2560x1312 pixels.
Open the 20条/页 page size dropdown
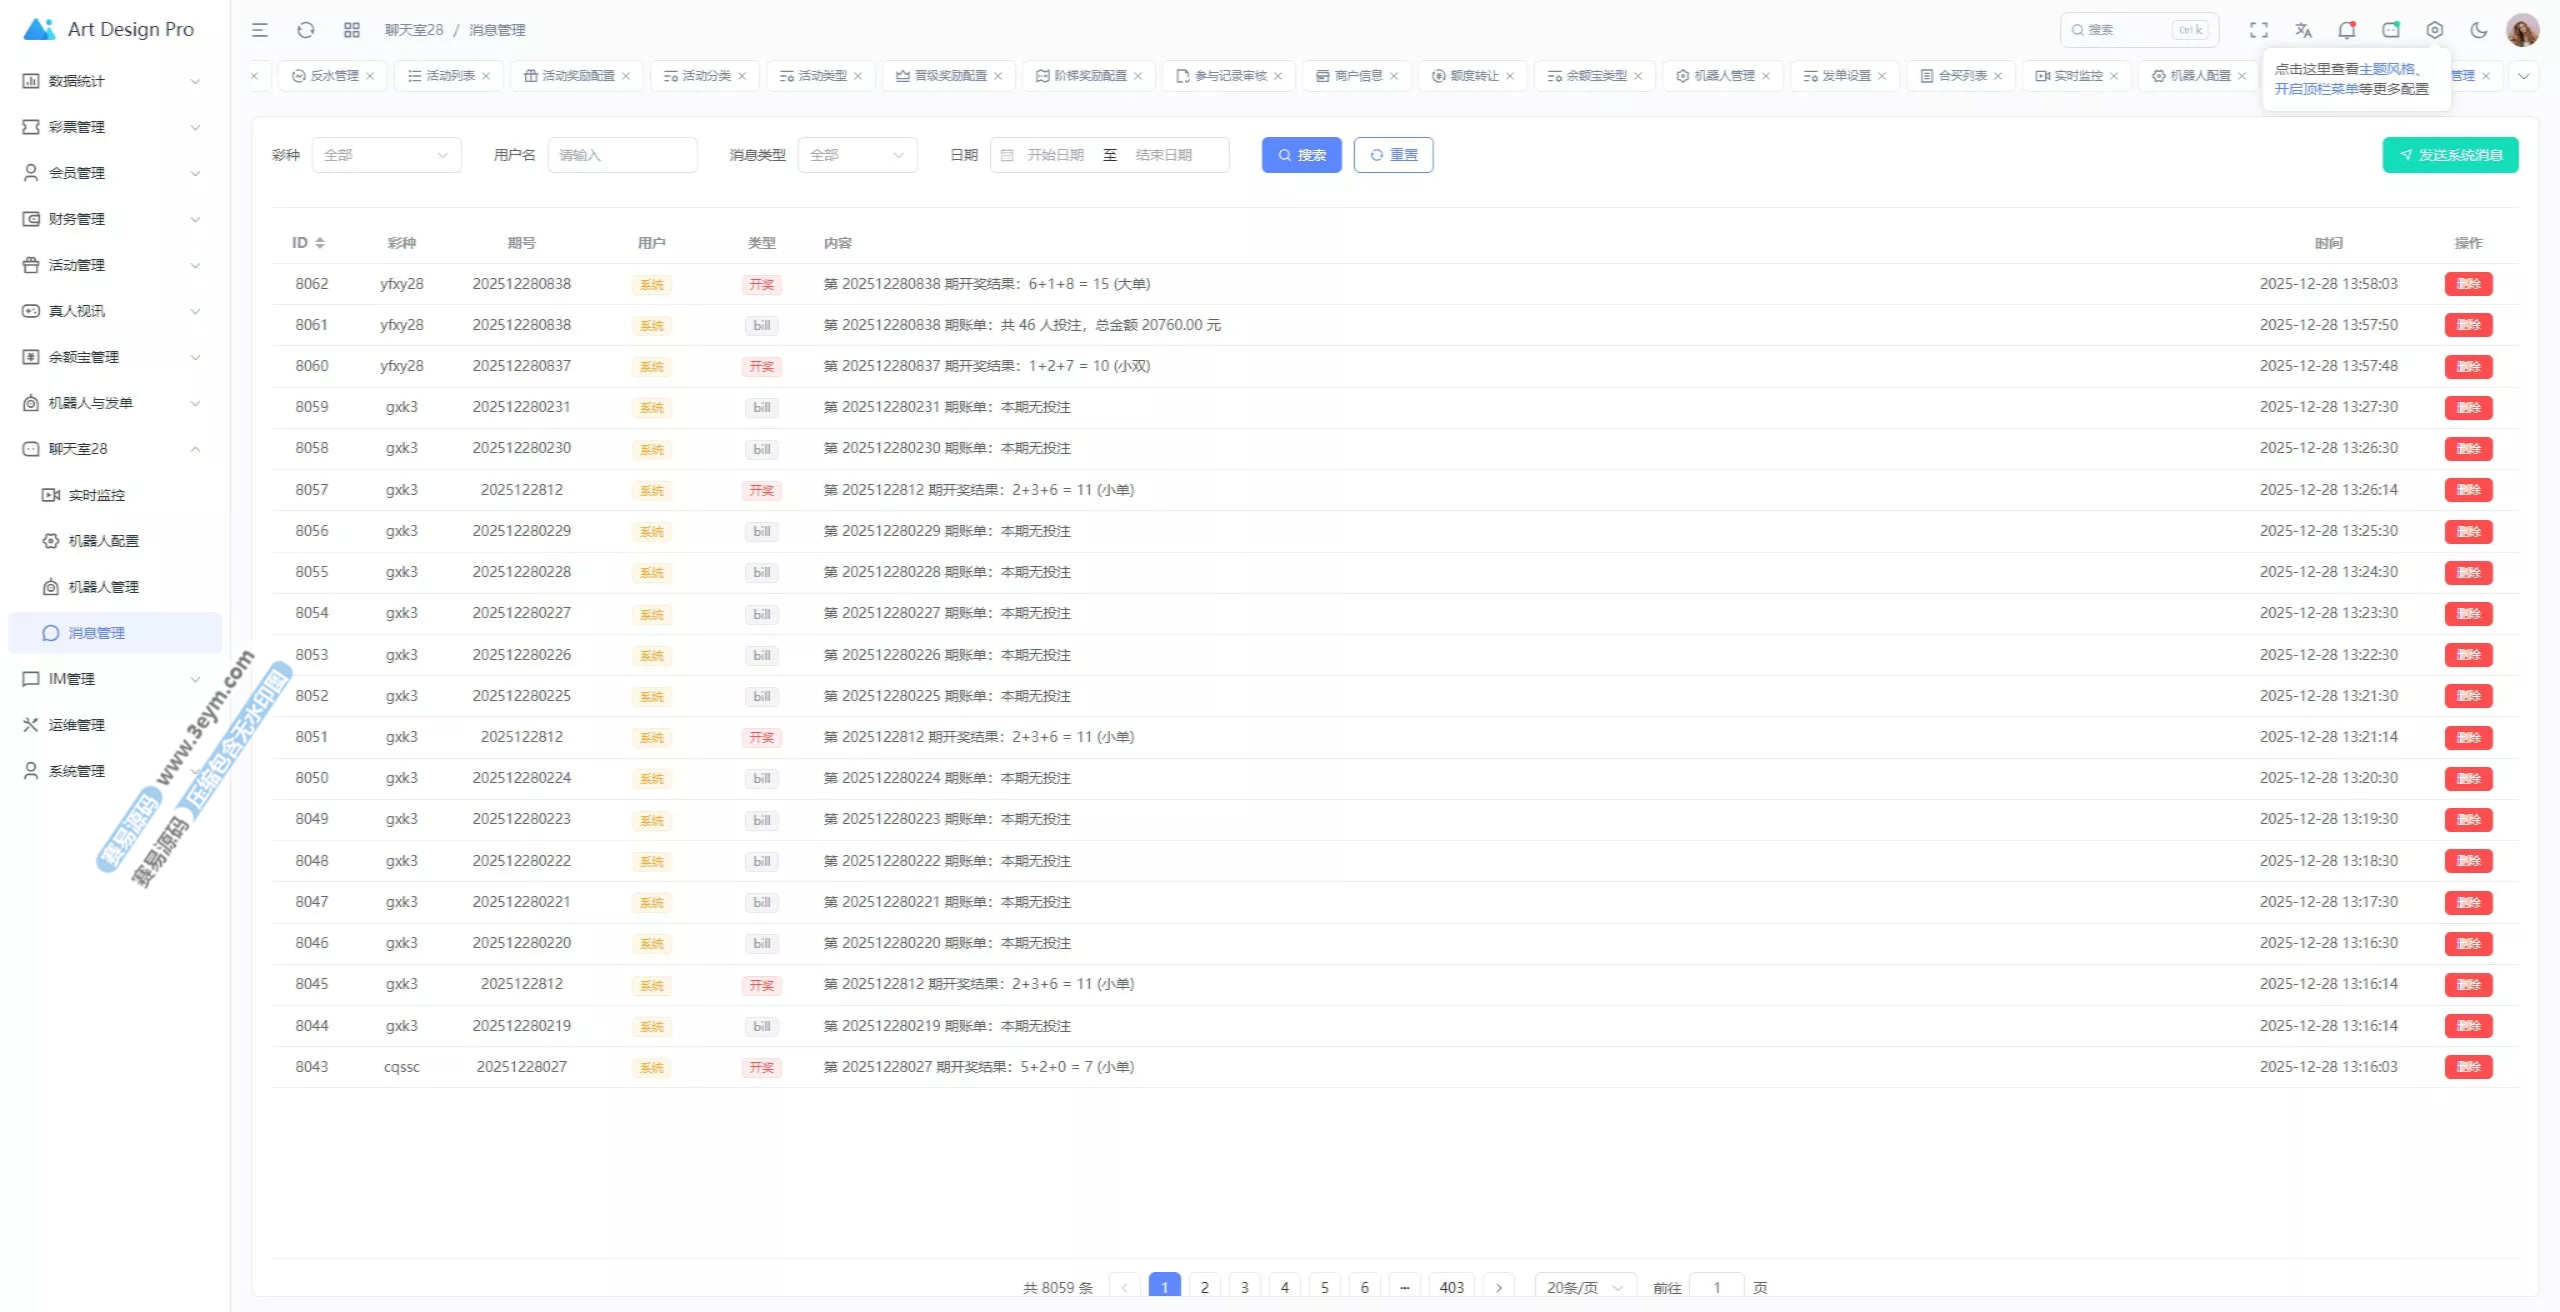coord(1584,1287)
